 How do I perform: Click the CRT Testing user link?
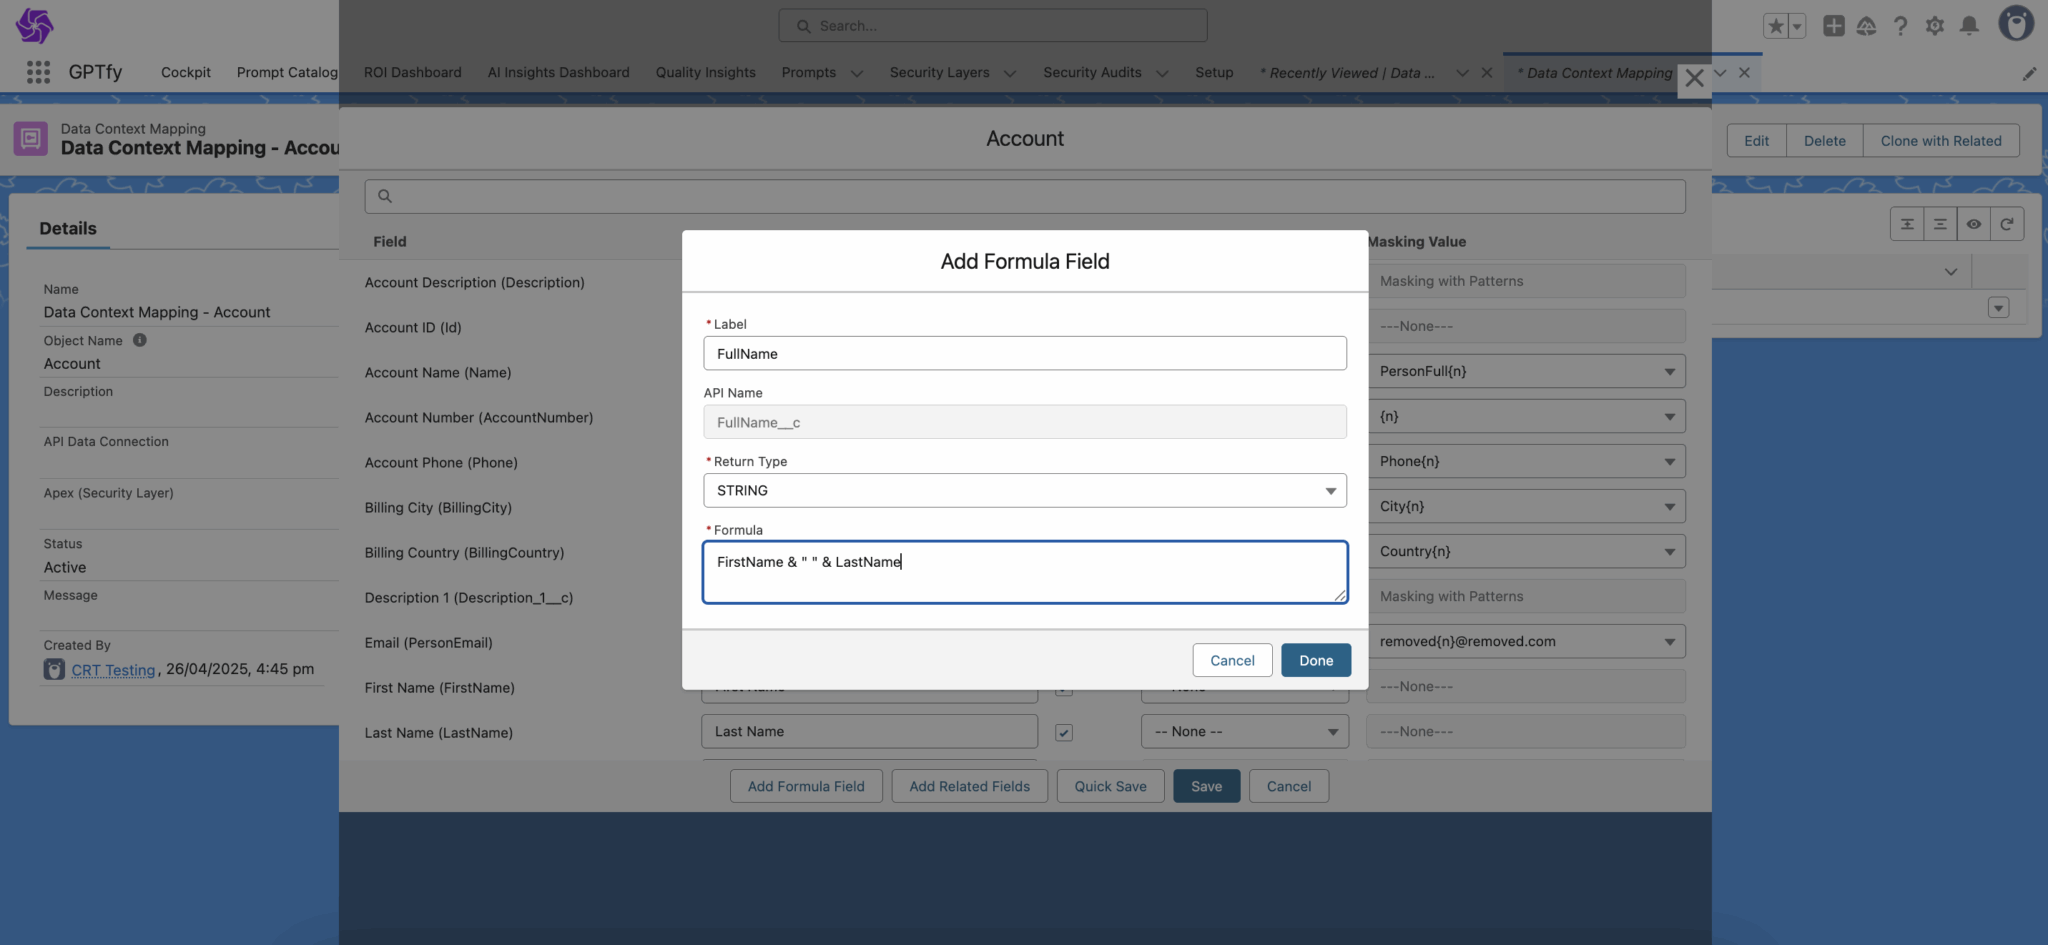tap(113, 670)
